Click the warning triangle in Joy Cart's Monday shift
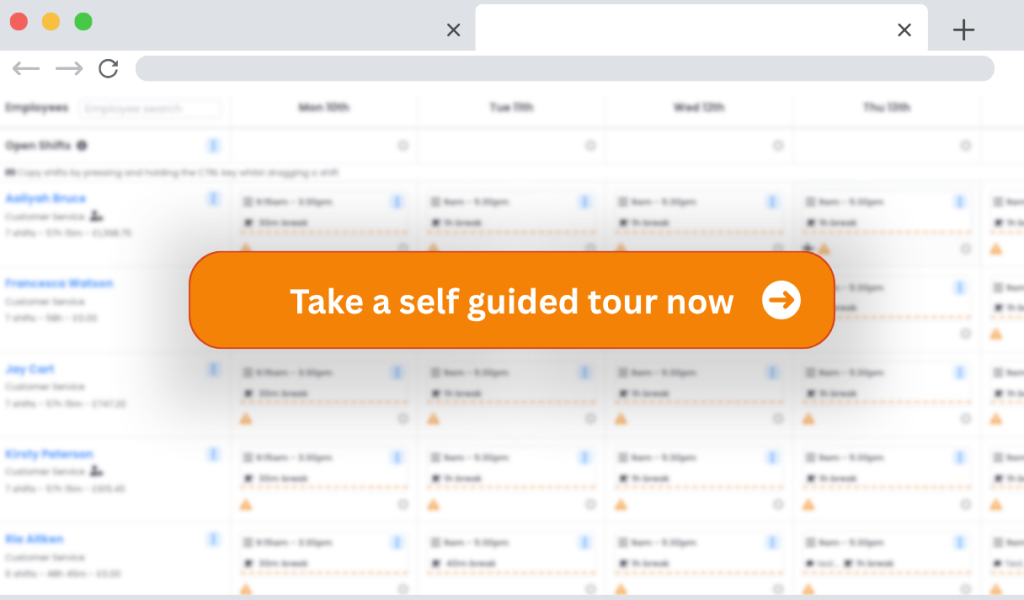Image resolution: width=1024 pixels, height=600 pixels. tap(246, 419)
